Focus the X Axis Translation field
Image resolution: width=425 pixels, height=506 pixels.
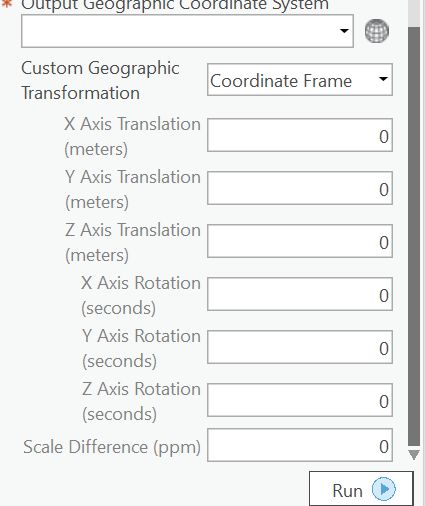(300, 135)
